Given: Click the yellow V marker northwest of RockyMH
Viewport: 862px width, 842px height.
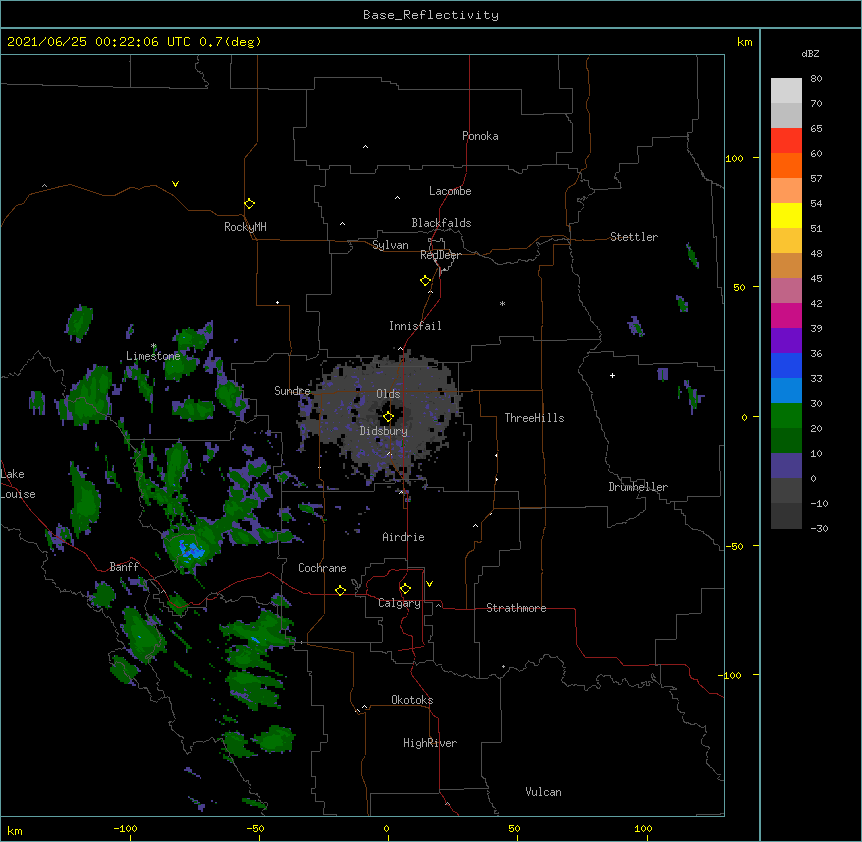Looking at the screenshot, I should tap(175, 184).
